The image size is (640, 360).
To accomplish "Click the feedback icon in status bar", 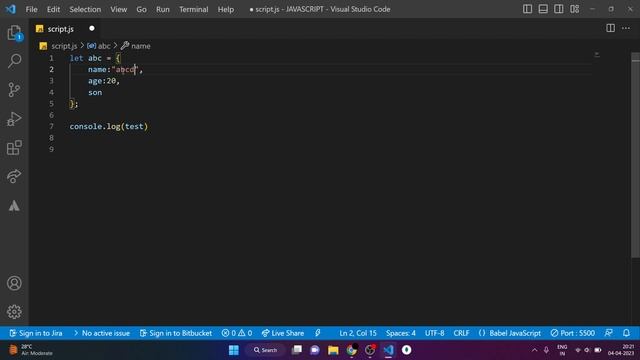I will (x=609, y=333).
